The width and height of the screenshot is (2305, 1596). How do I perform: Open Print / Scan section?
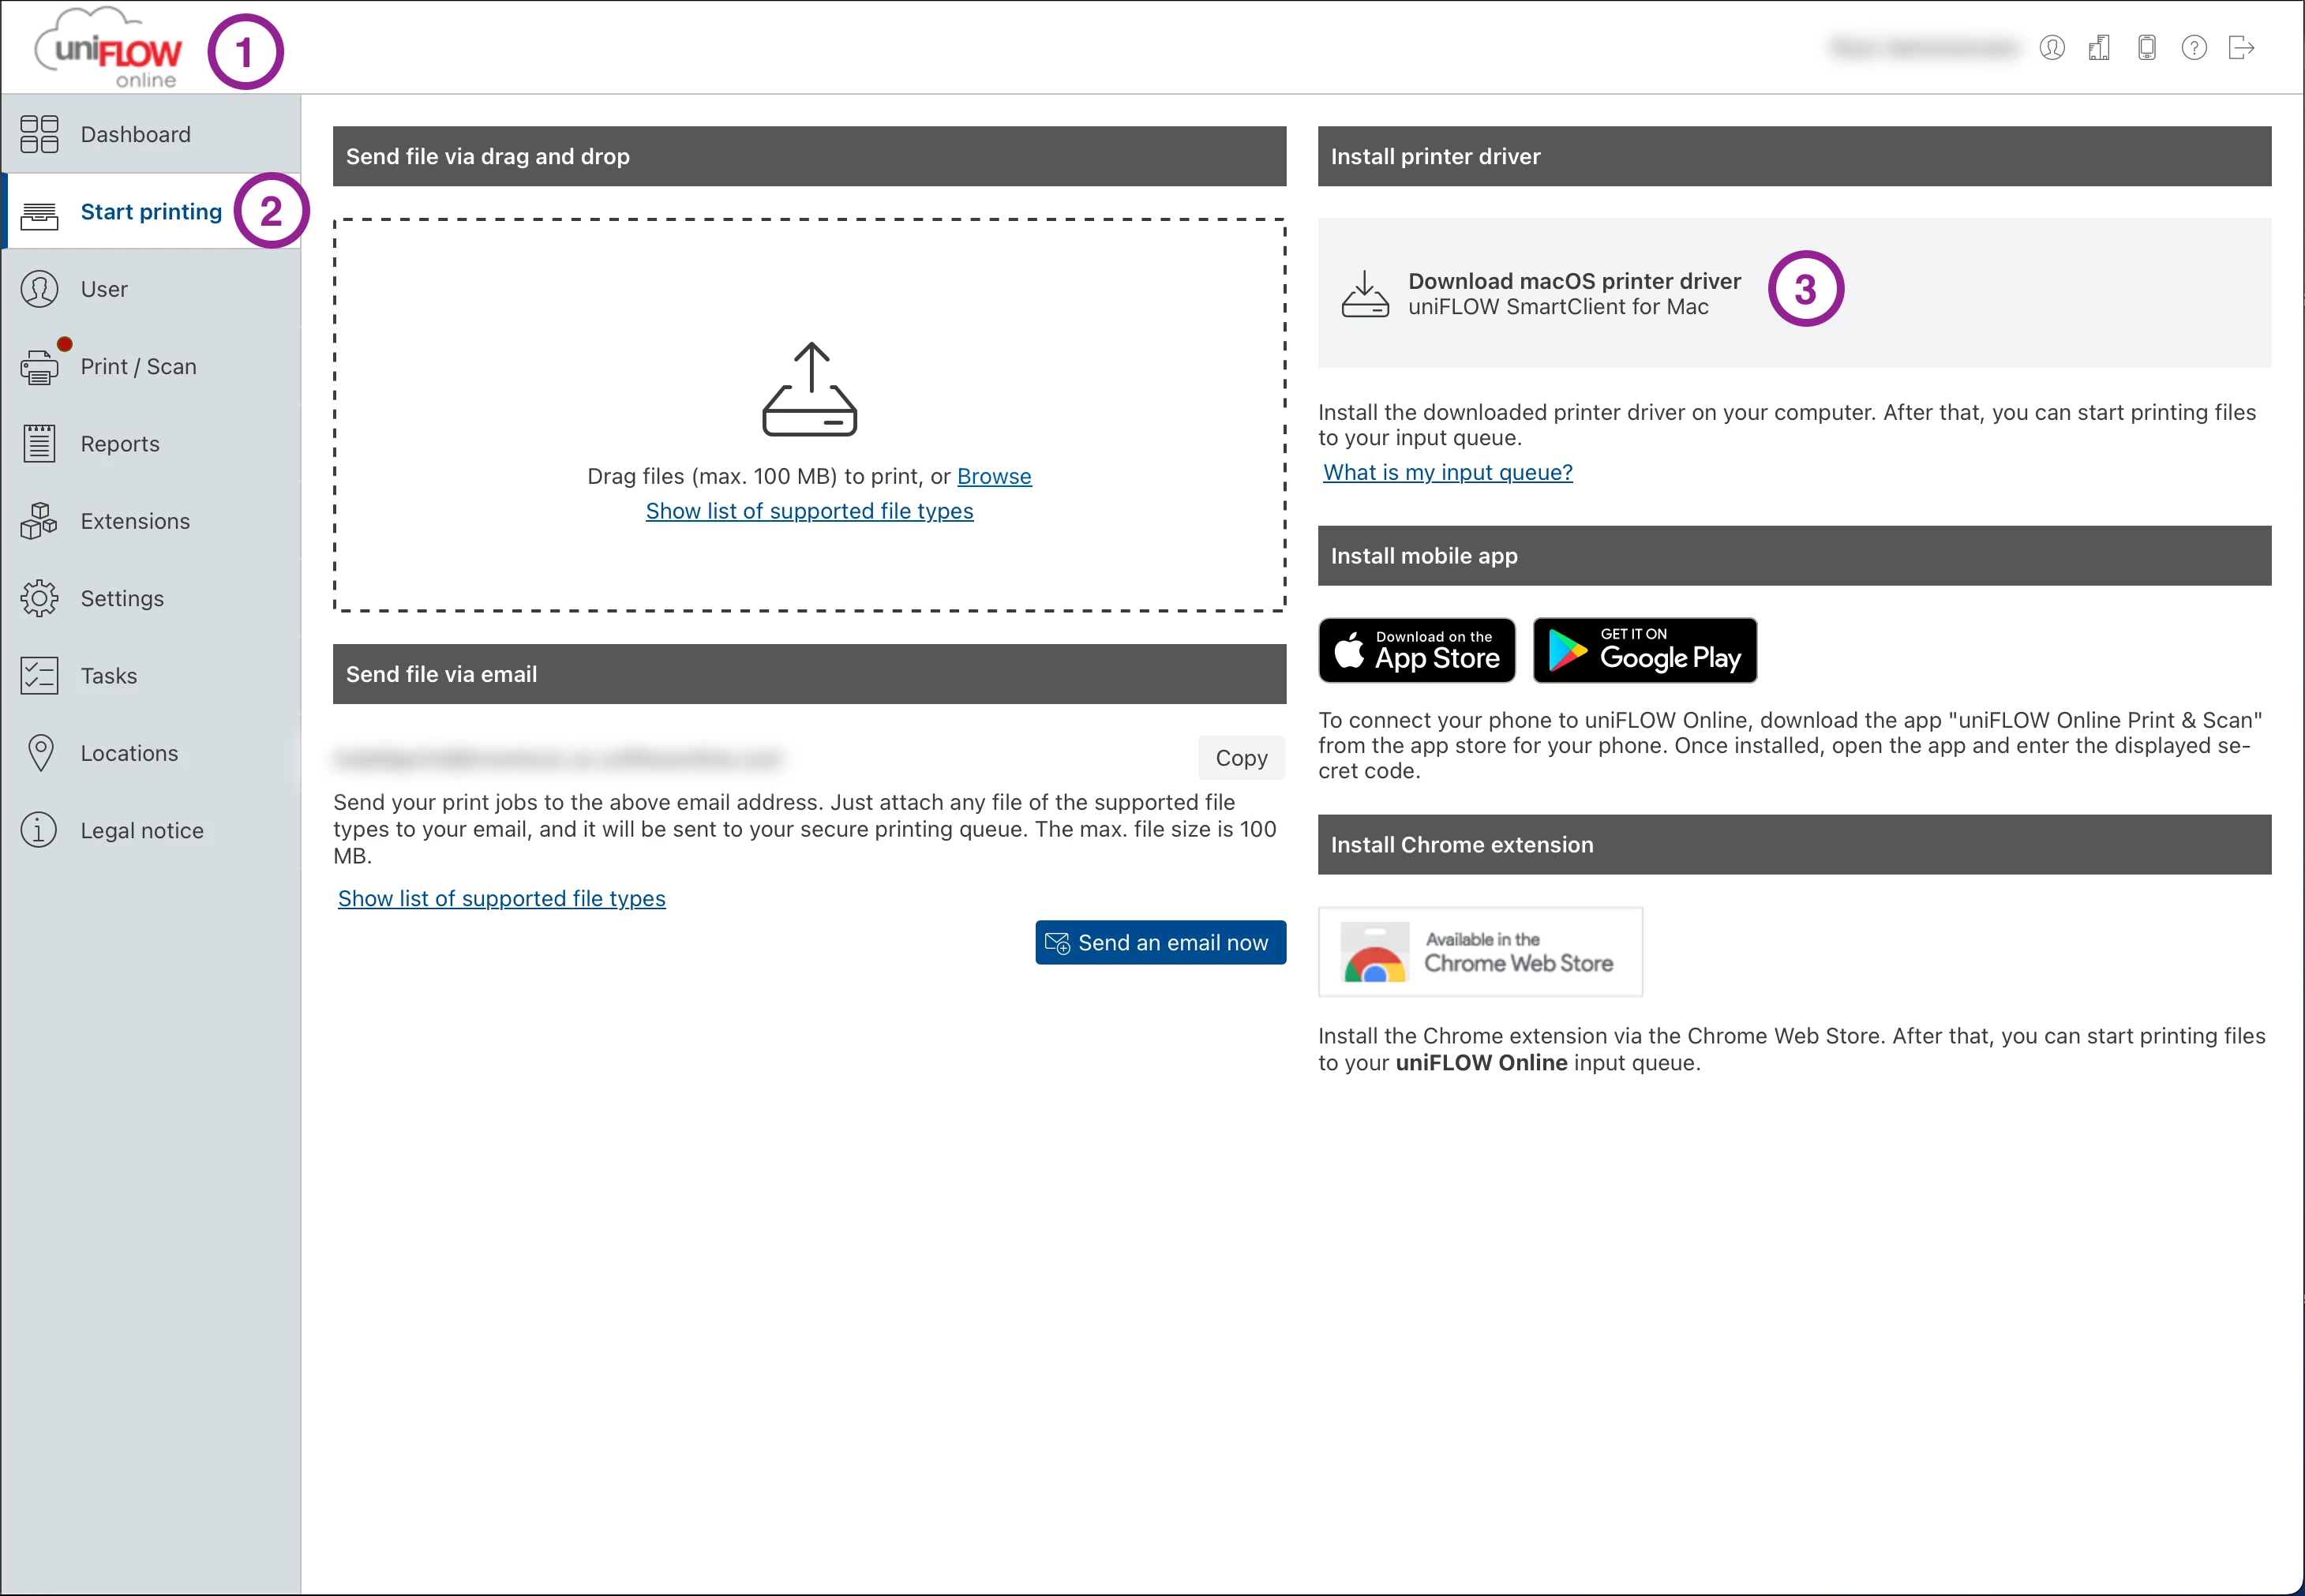coord(151,367)
